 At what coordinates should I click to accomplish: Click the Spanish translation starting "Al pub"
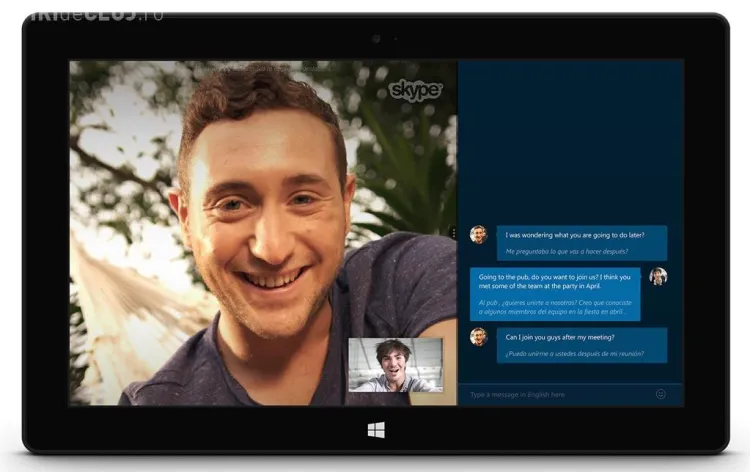point(554,306)
